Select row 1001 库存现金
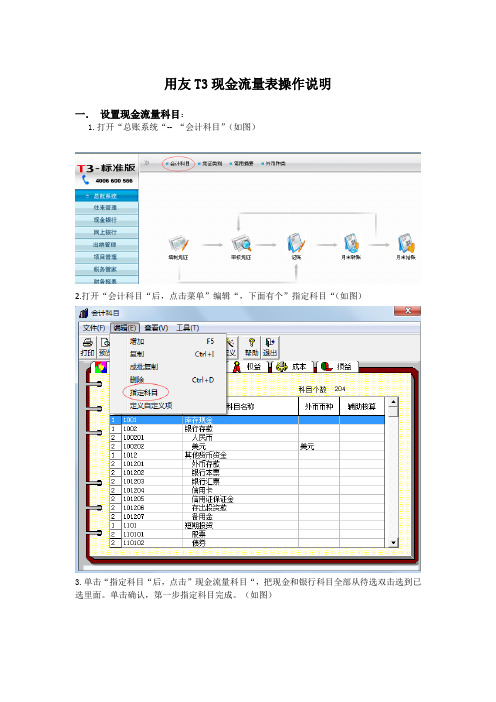 click(247, 420)
